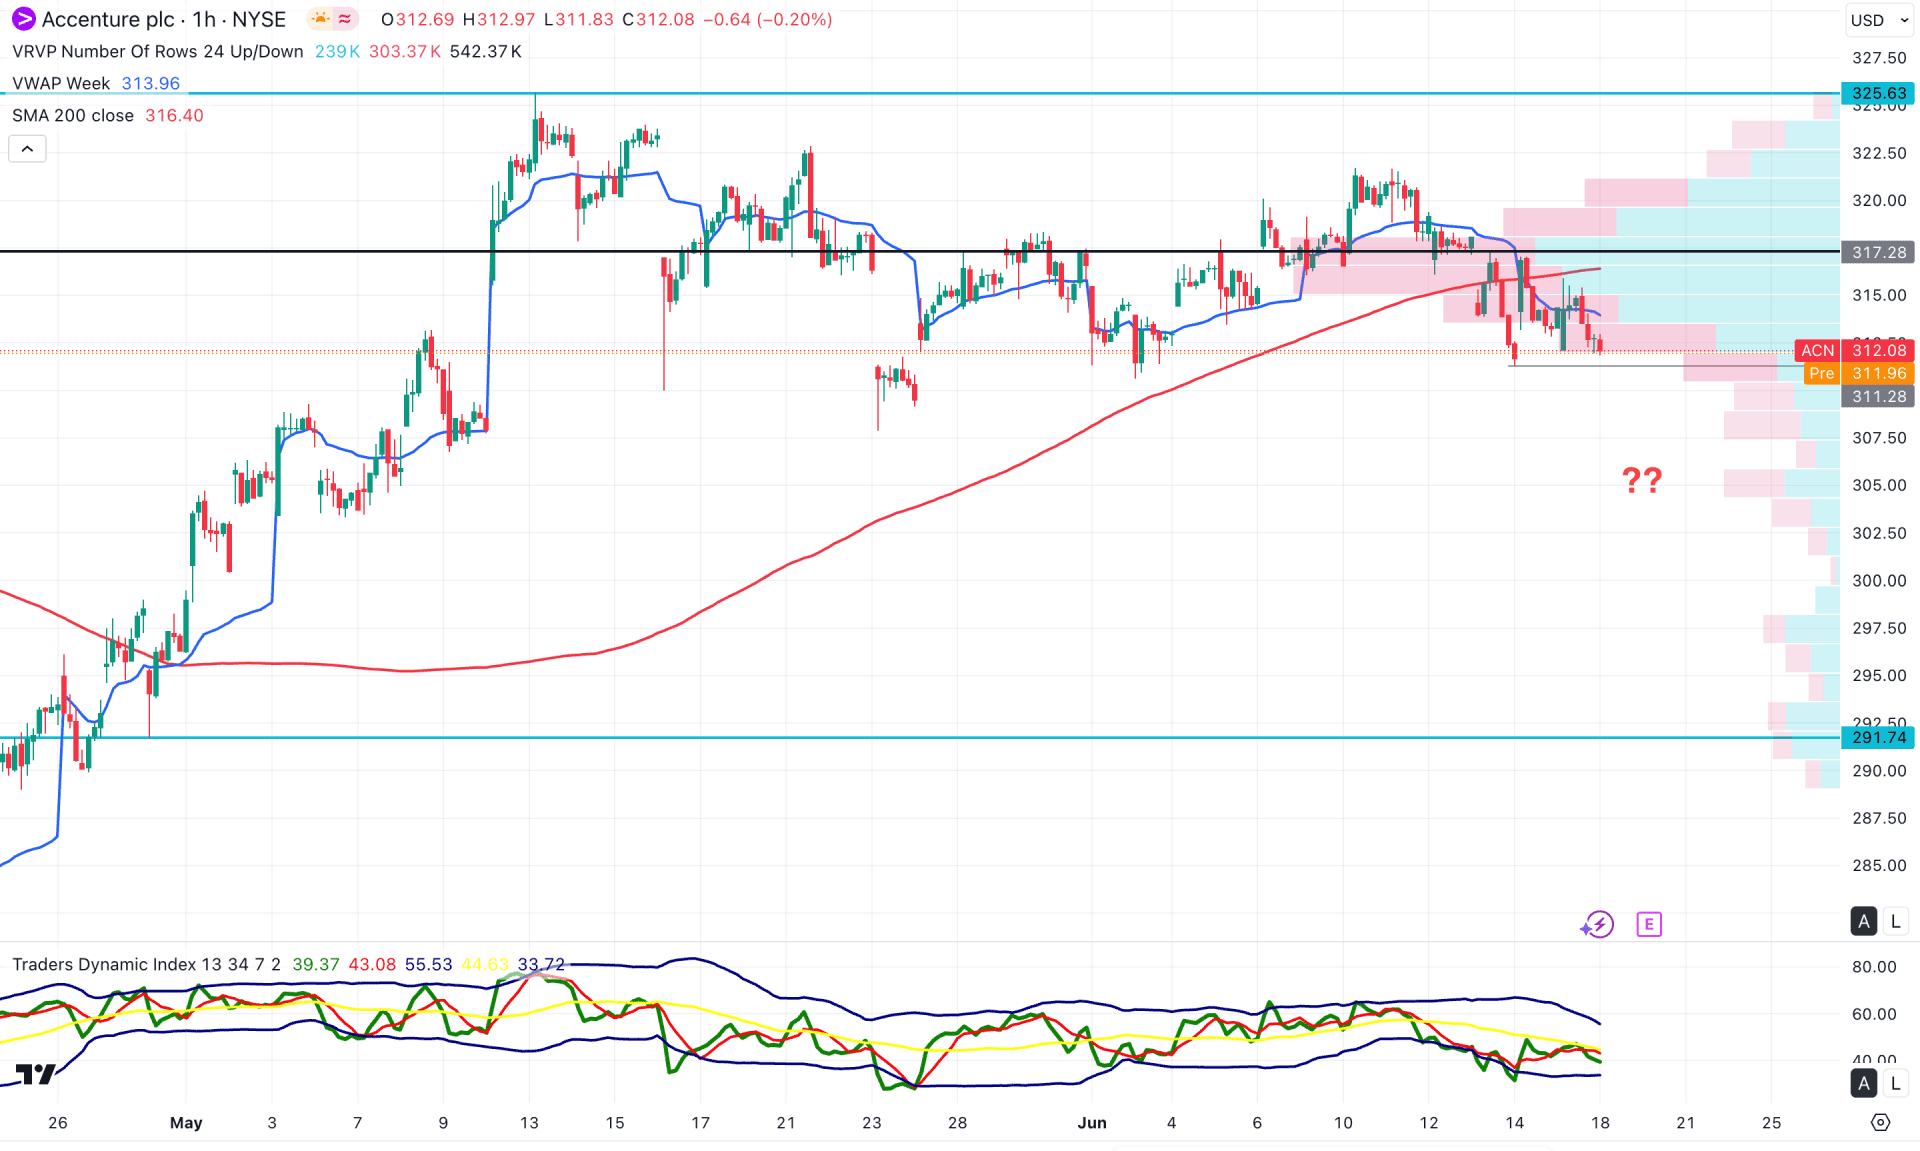
Task: Toggle log scale L on indicator pane
Action: pos(1895,1083)
